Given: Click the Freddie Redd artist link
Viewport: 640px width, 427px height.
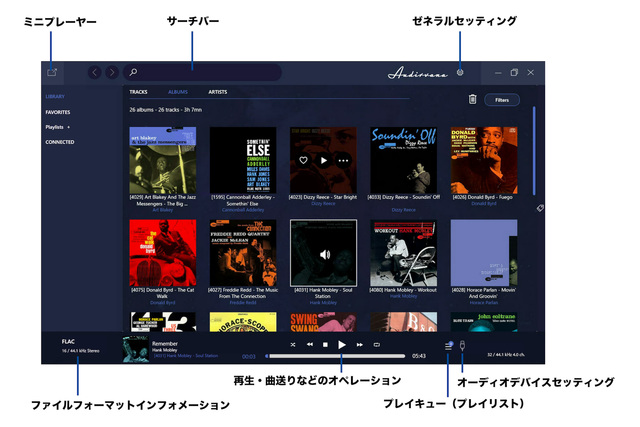Looking at the screenshot, I should 243,302.
